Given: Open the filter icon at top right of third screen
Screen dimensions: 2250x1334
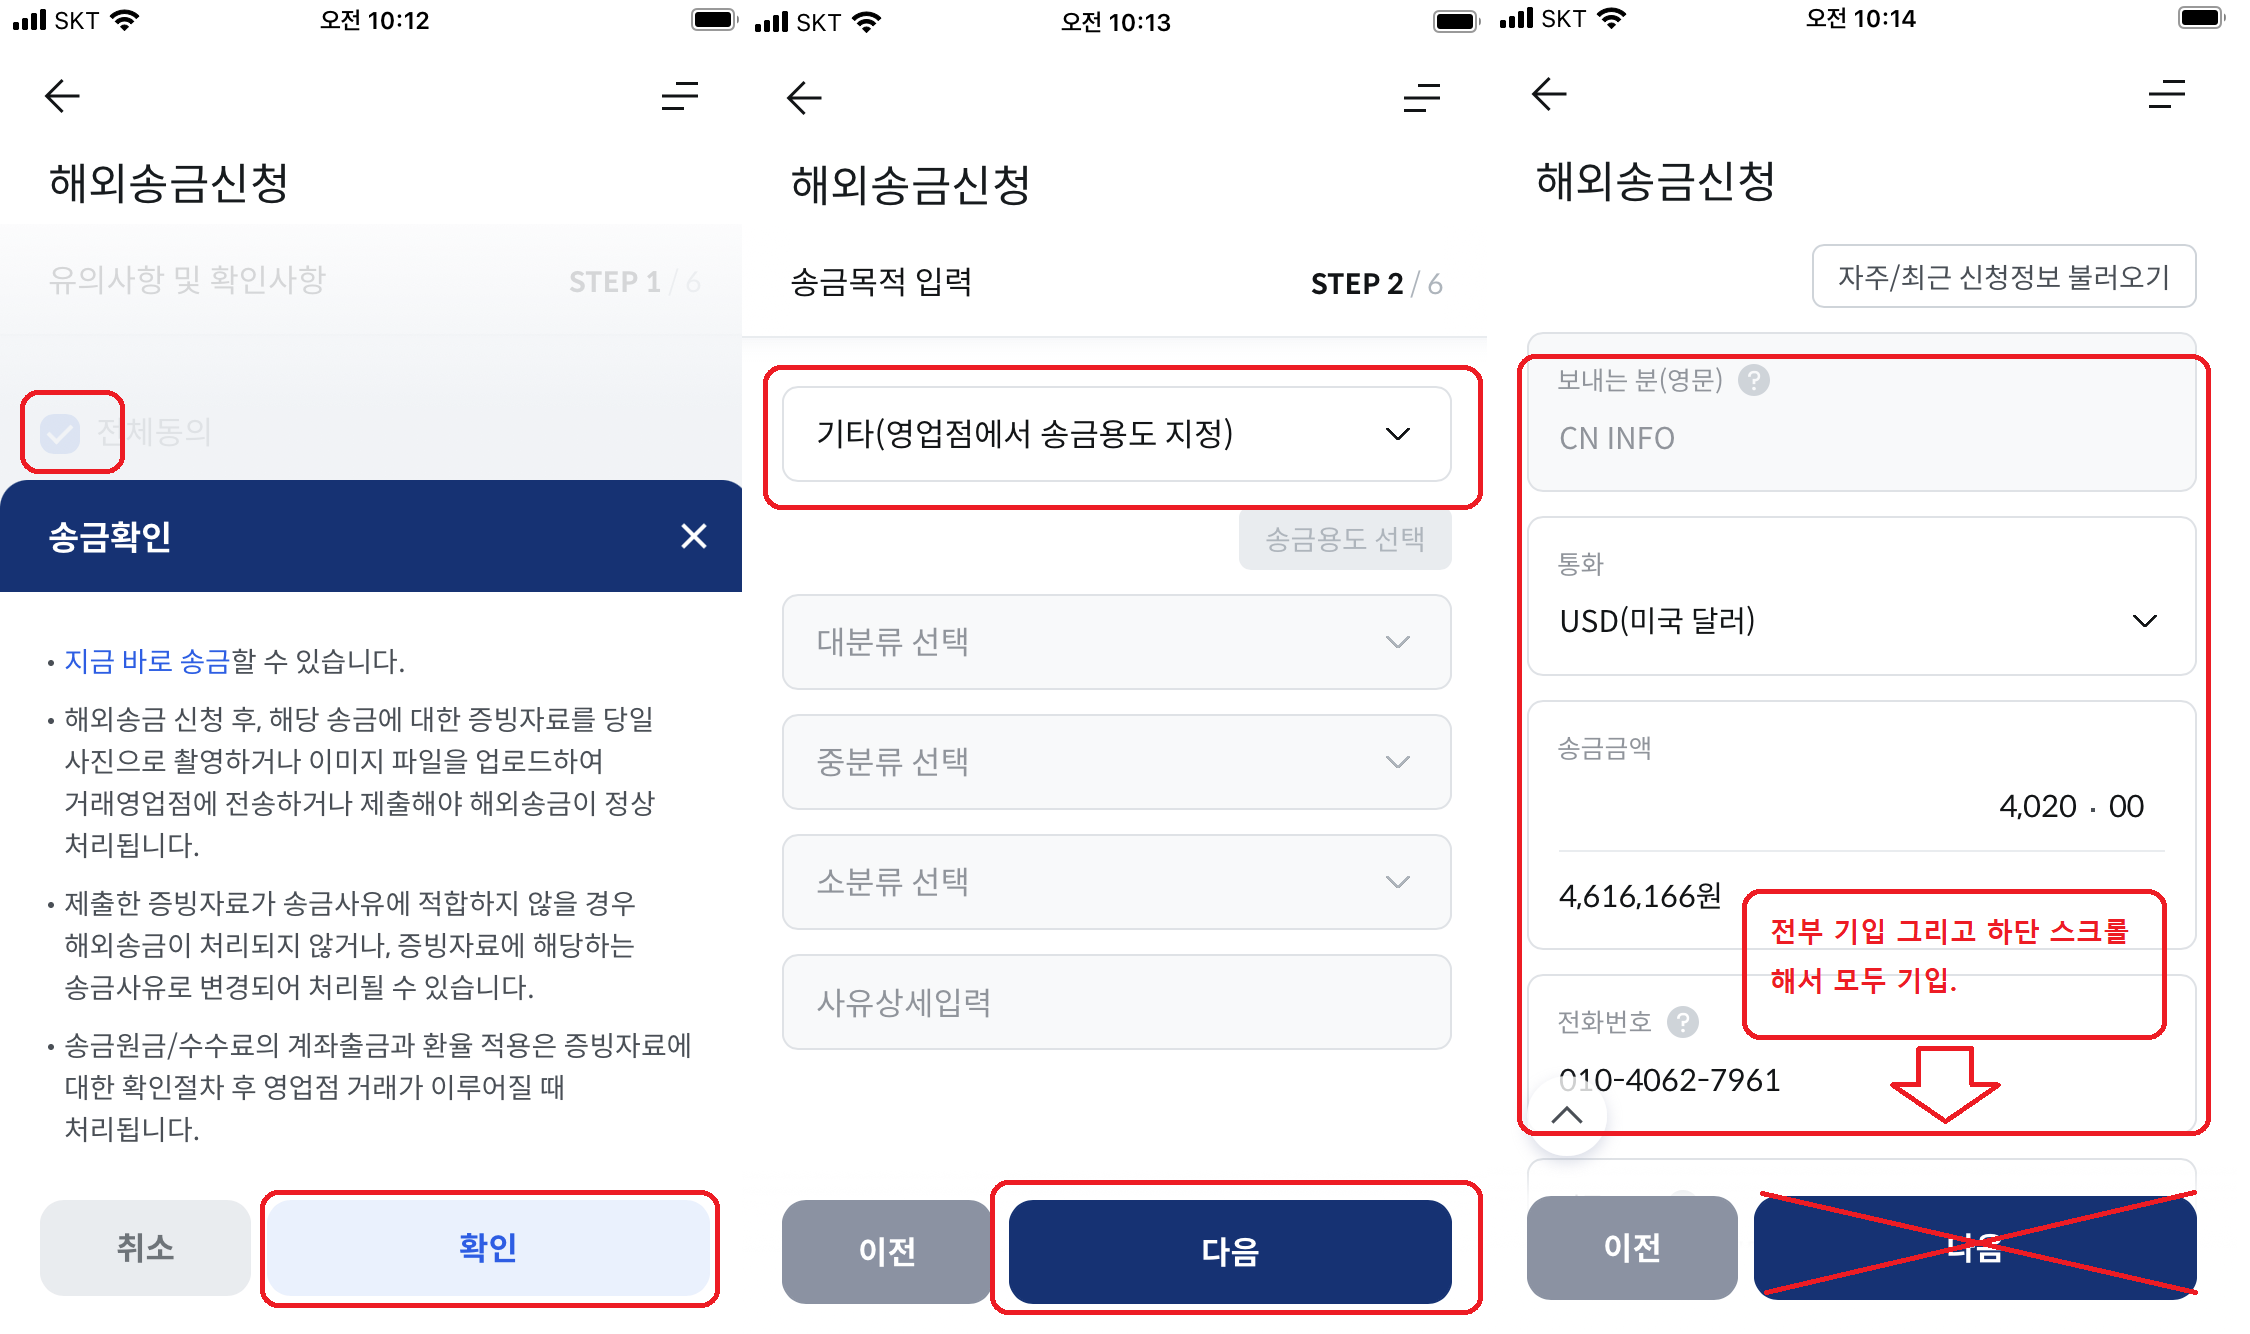Looking at the screenshot, I should (x=2165, y=95).
